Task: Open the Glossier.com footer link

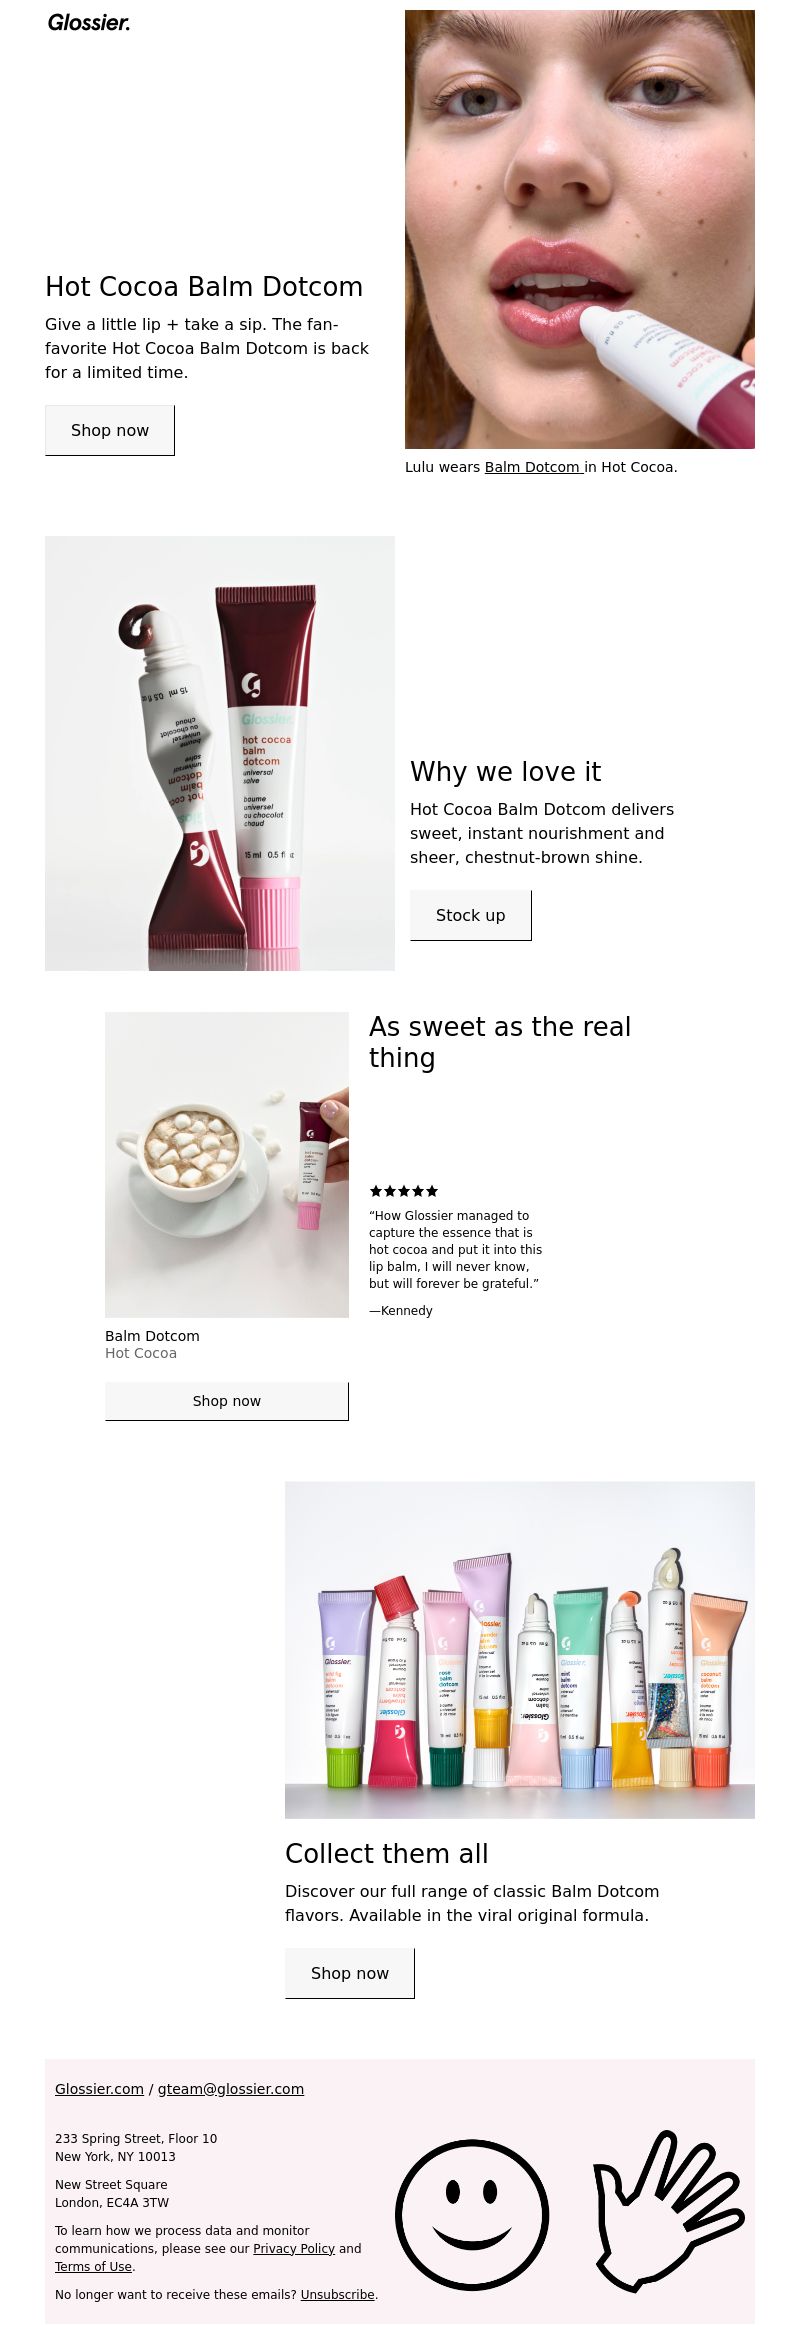Action: [99, 2089]
